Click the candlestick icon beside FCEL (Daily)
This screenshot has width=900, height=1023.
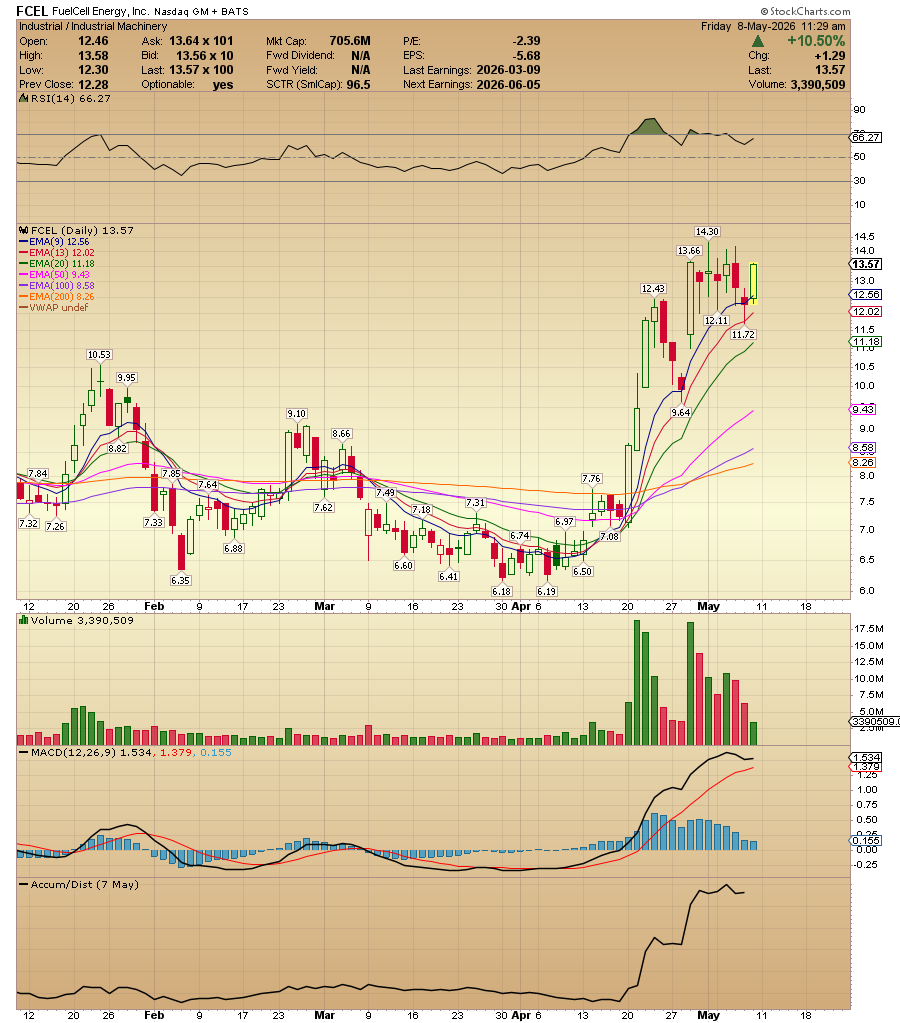(23, 230)
